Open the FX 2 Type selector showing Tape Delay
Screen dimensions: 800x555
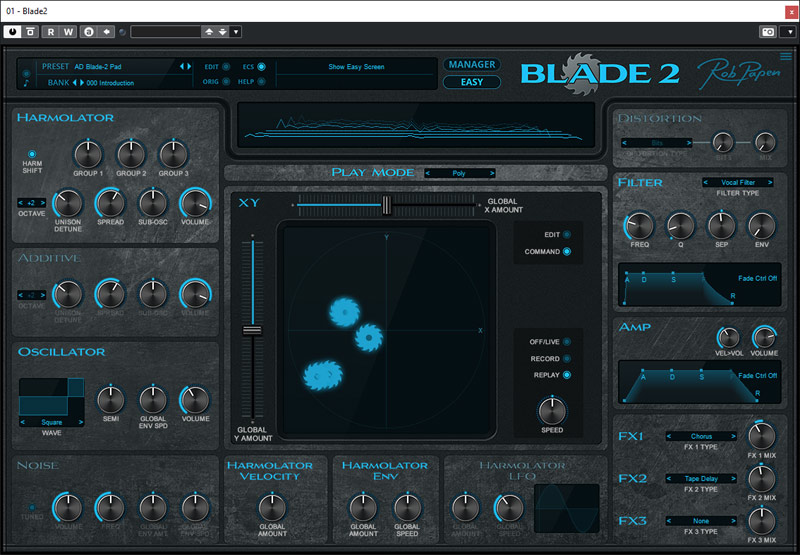tap(701, 478)
